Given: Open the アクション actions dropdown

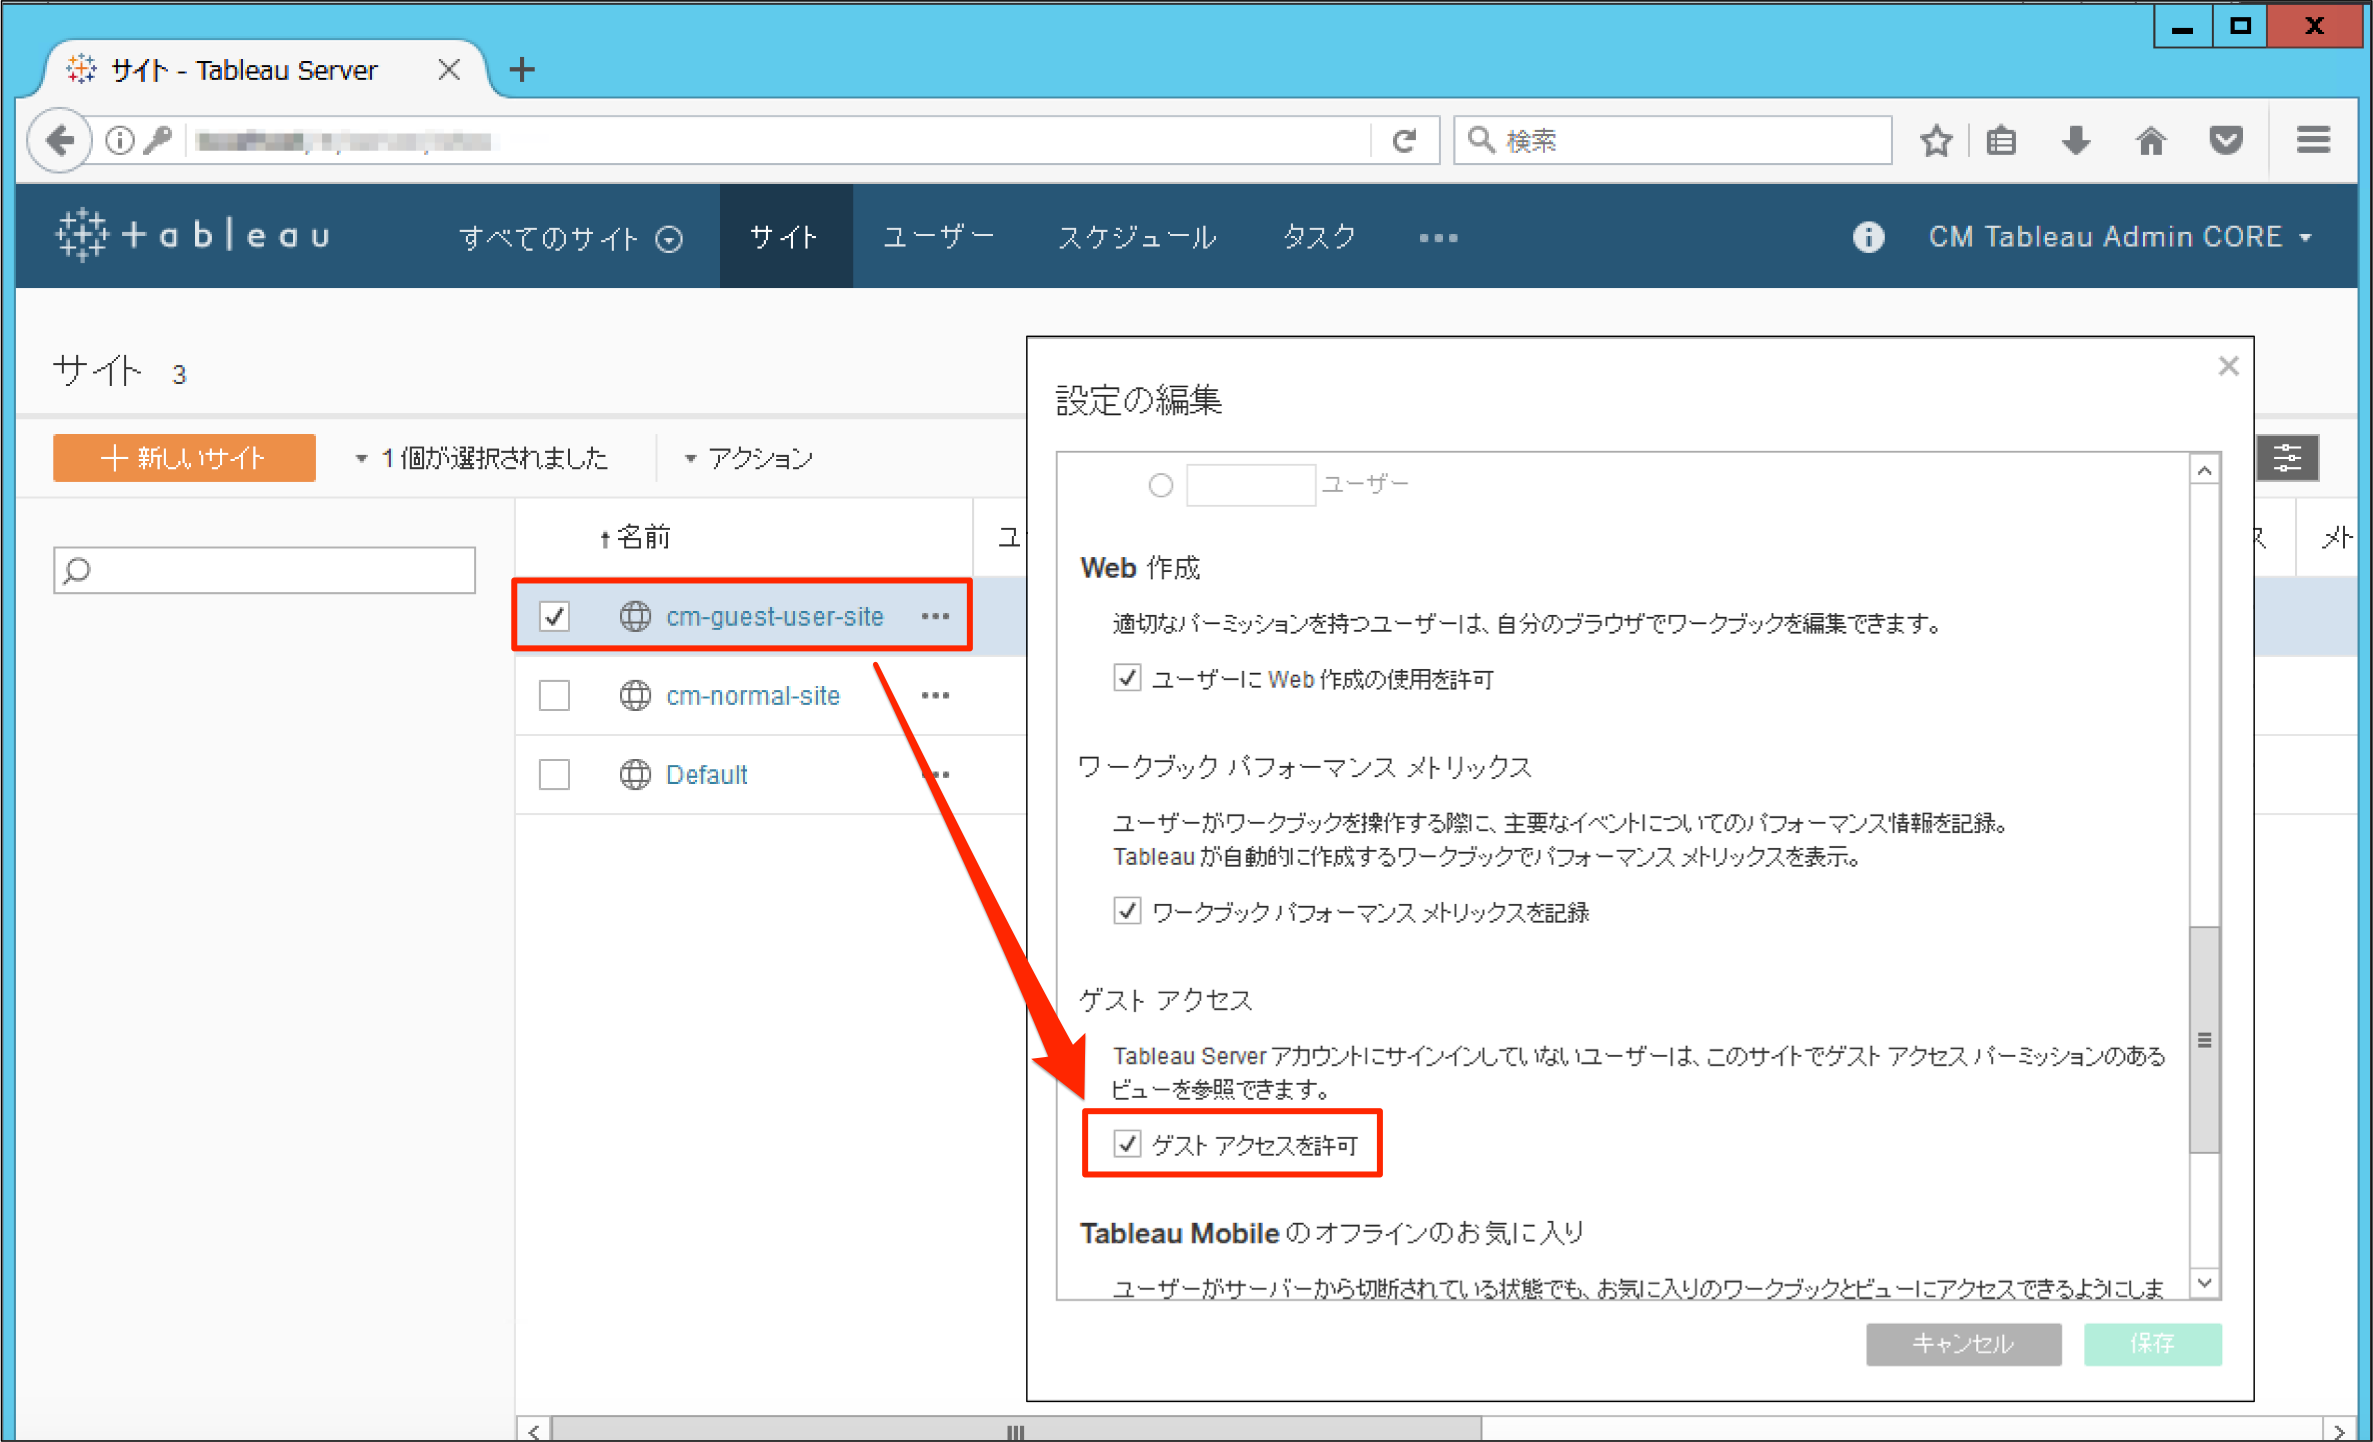Looking at the screenshot, I should tap(748, 458).
